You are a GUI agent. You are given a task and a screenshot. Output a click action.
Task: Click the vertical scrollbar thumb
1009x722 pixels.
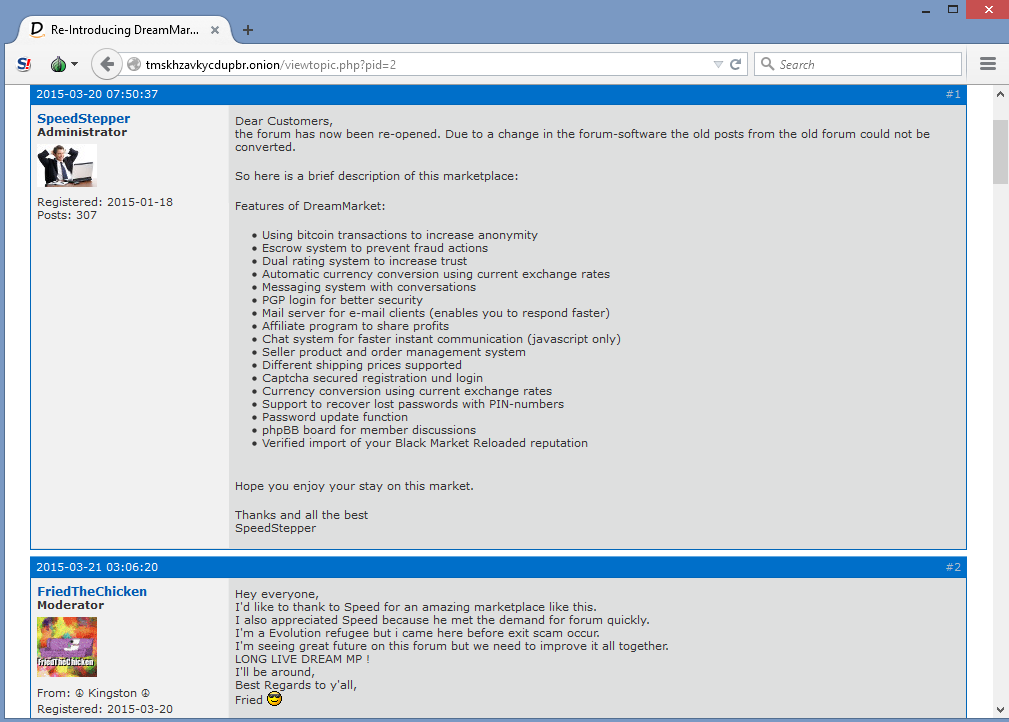1000,152
